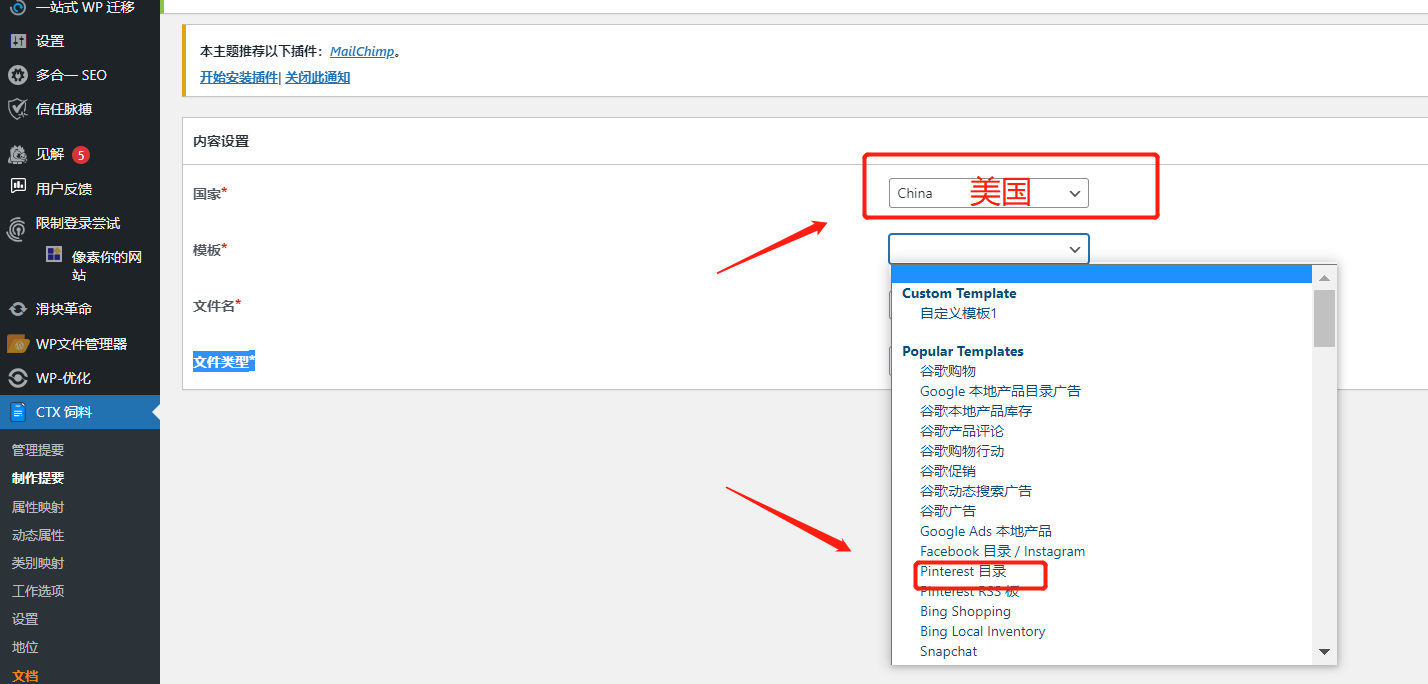Image resolution: width=1428 pixels, height=684 pixels.
Task: Click the MailChimp plugin link
Action: click(x=362, y=51)
